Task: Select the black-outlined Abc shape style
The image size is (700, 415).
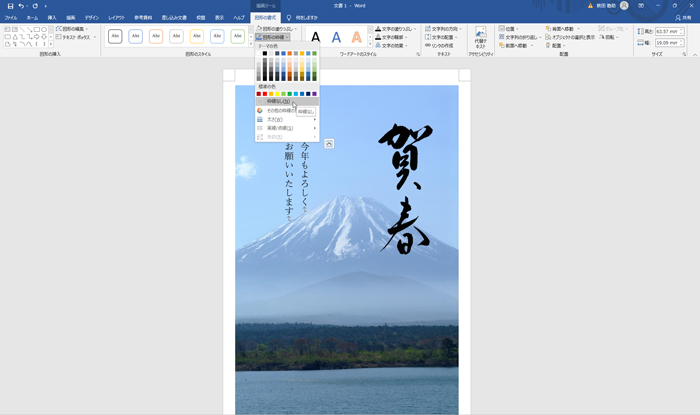Action: (115, 37)
